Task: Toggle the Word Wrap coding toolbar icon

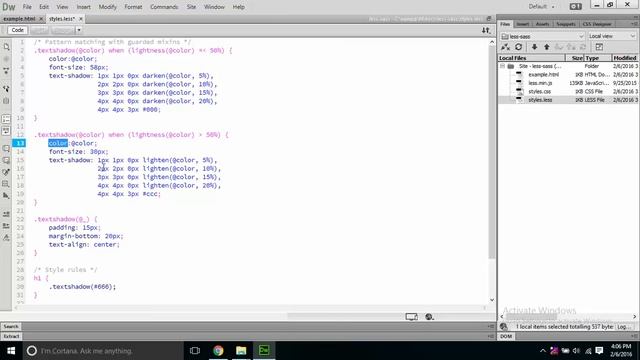Action: pos(6,131)
